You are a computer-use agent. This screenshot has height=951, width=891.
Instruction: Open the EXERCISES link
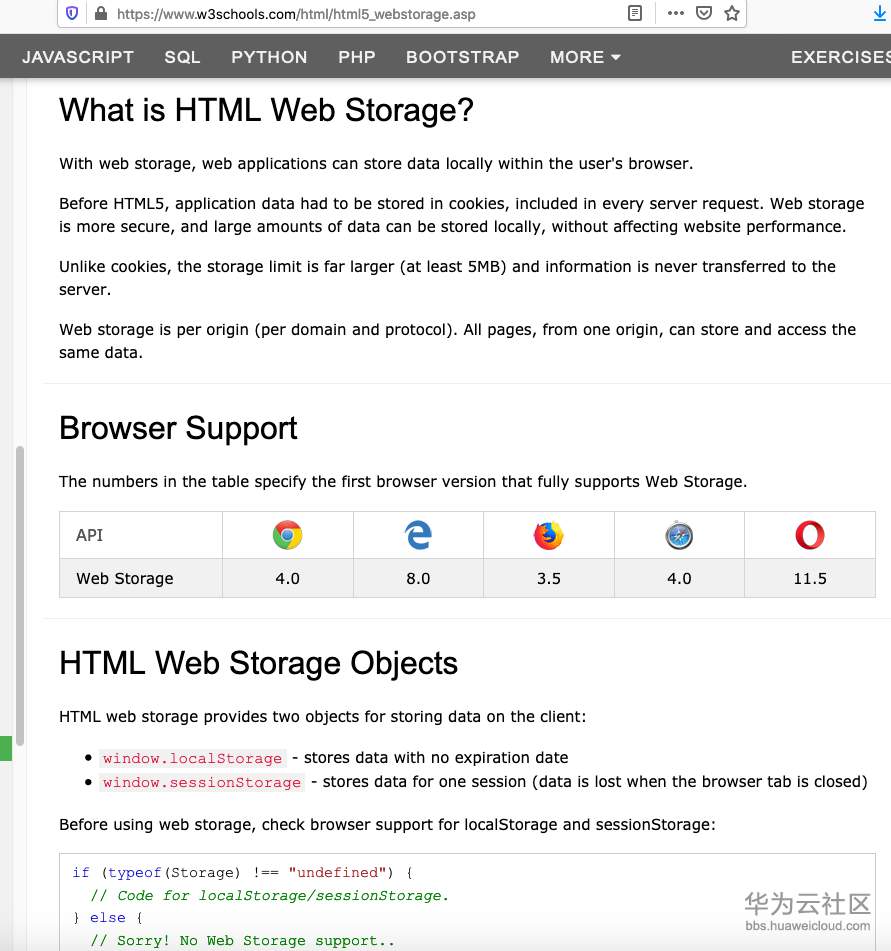(x=841, y=57)
